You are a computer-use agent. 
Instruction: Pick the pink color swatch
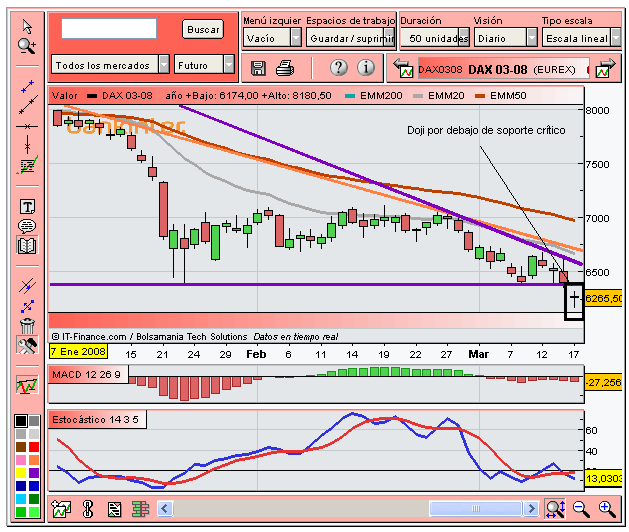pyautogui.click(x=21, y=460)
